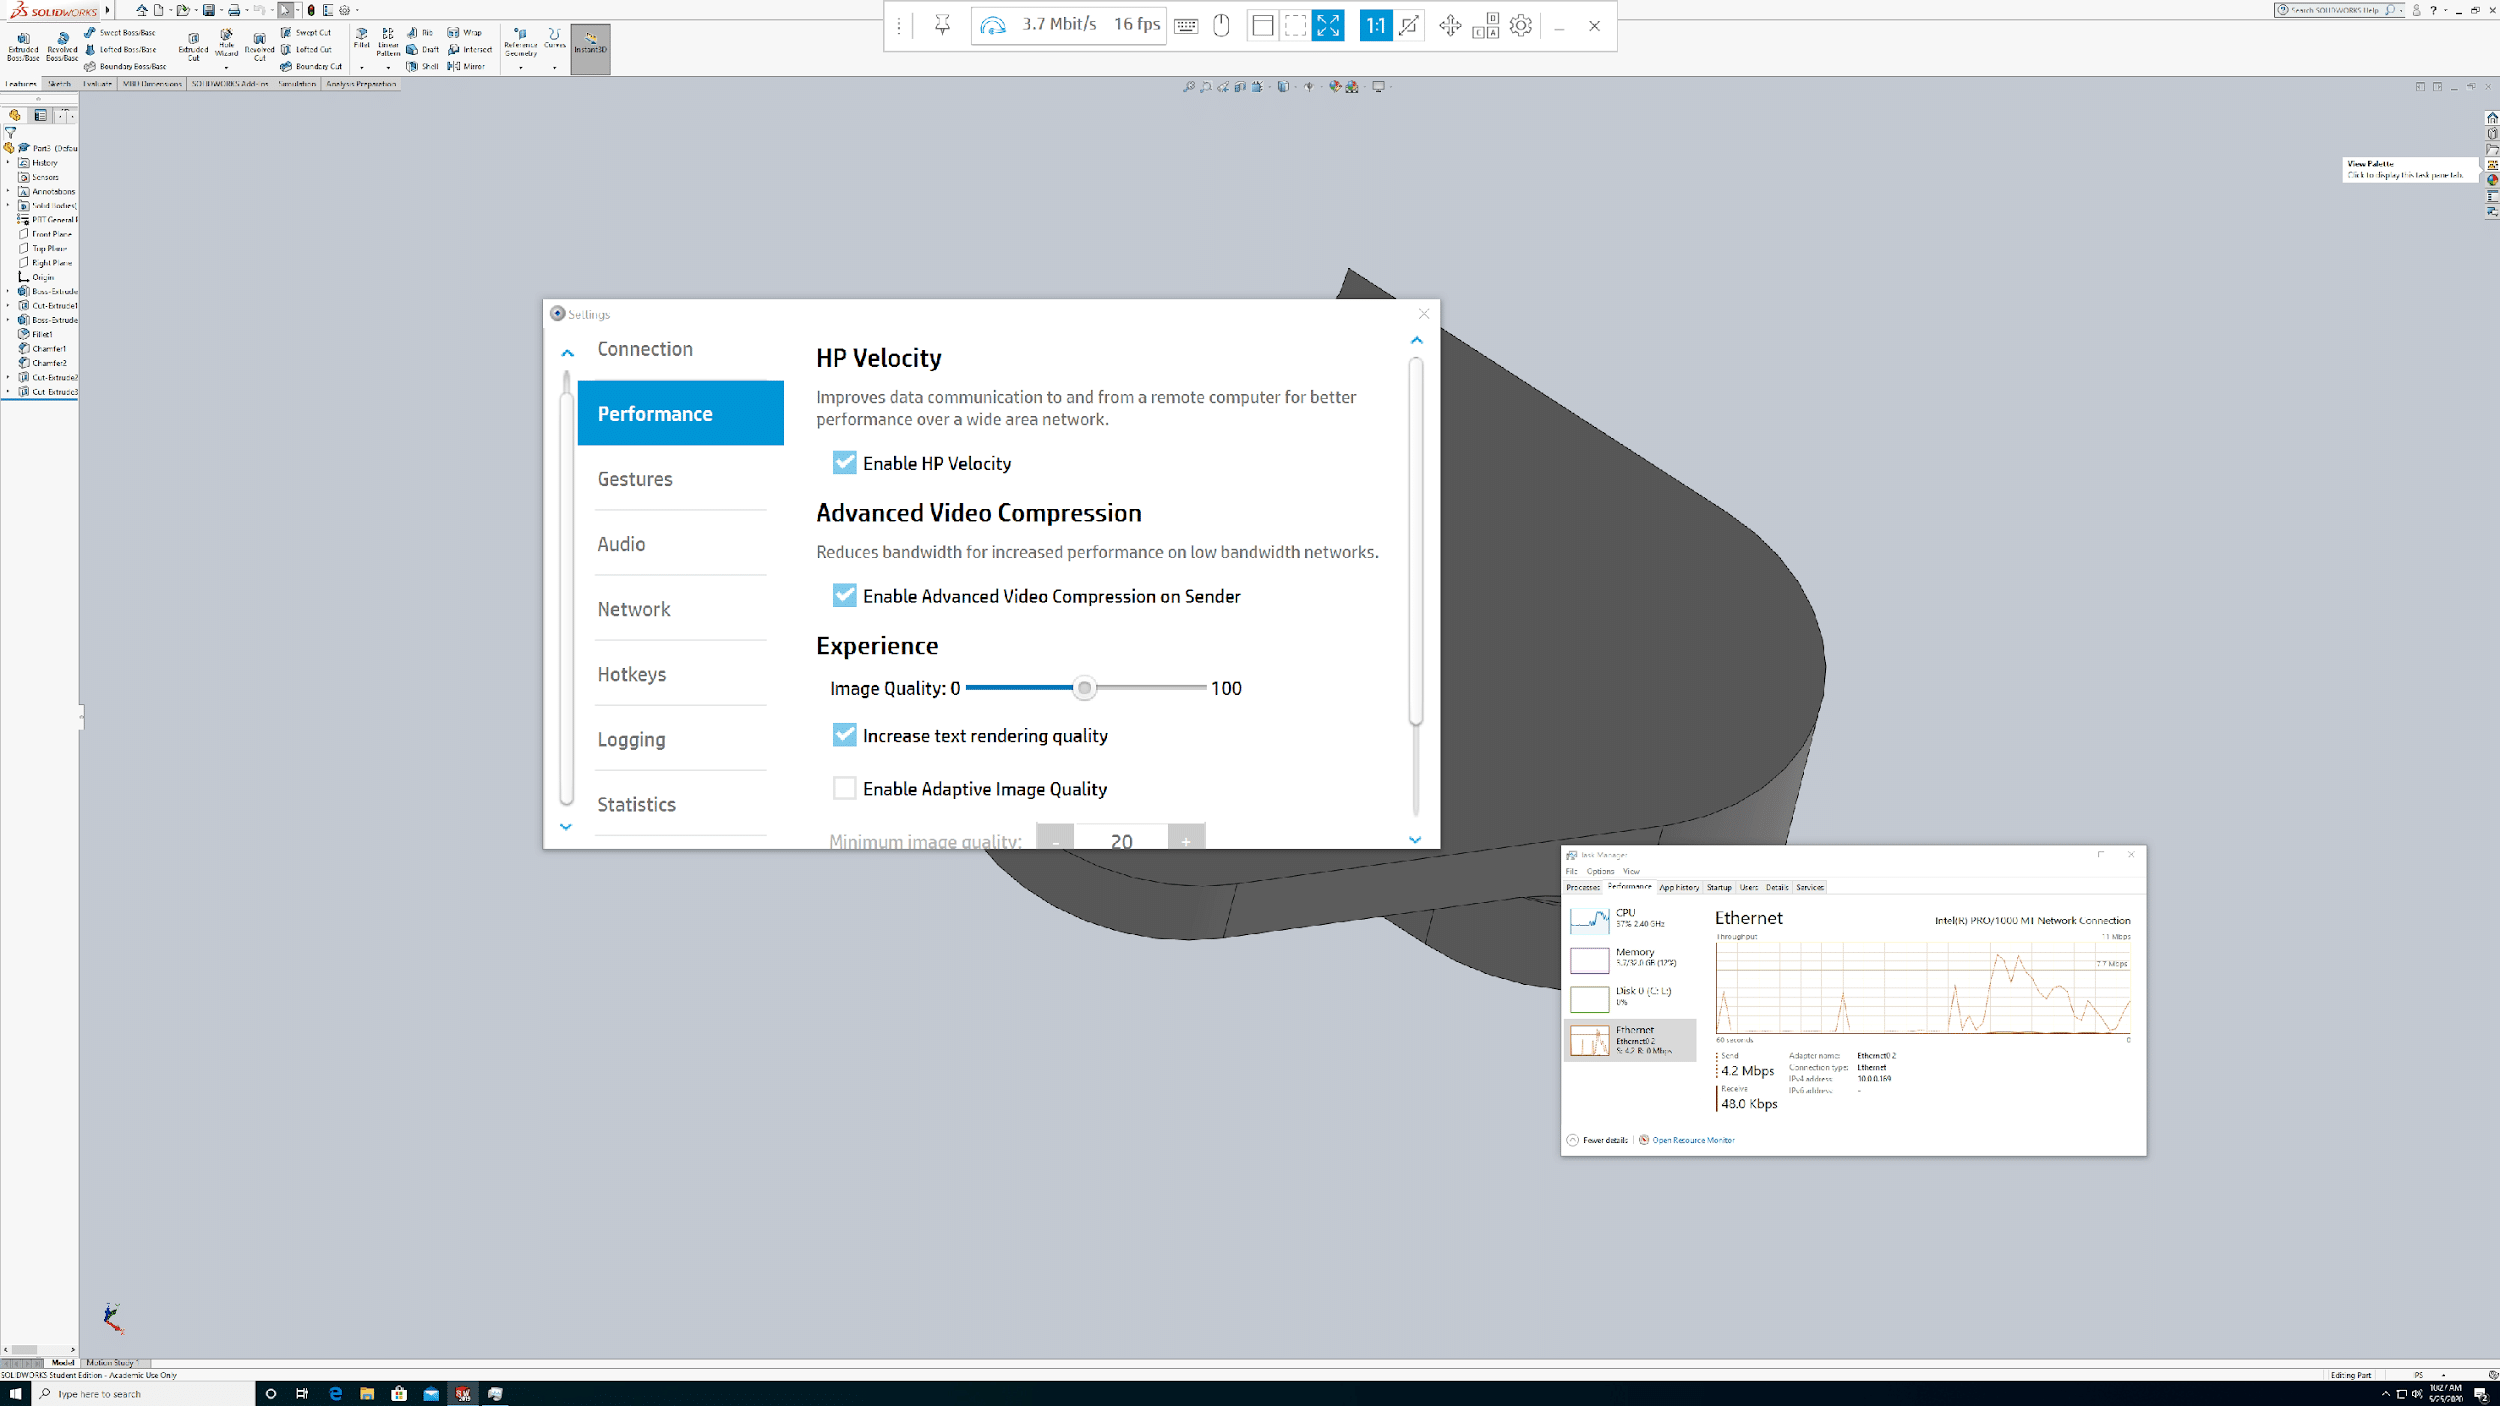
Task: Select the Mirror feature tool
Action: [x=466, y=66]
